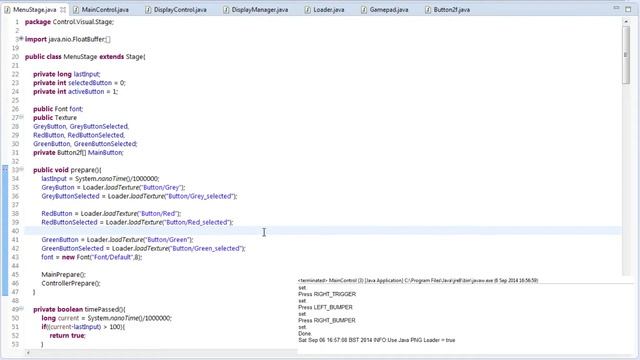The height and width of the screenshot is (360, 640).
Task: Click the MainControl.java tab file icon
Action: click(76, 9)
